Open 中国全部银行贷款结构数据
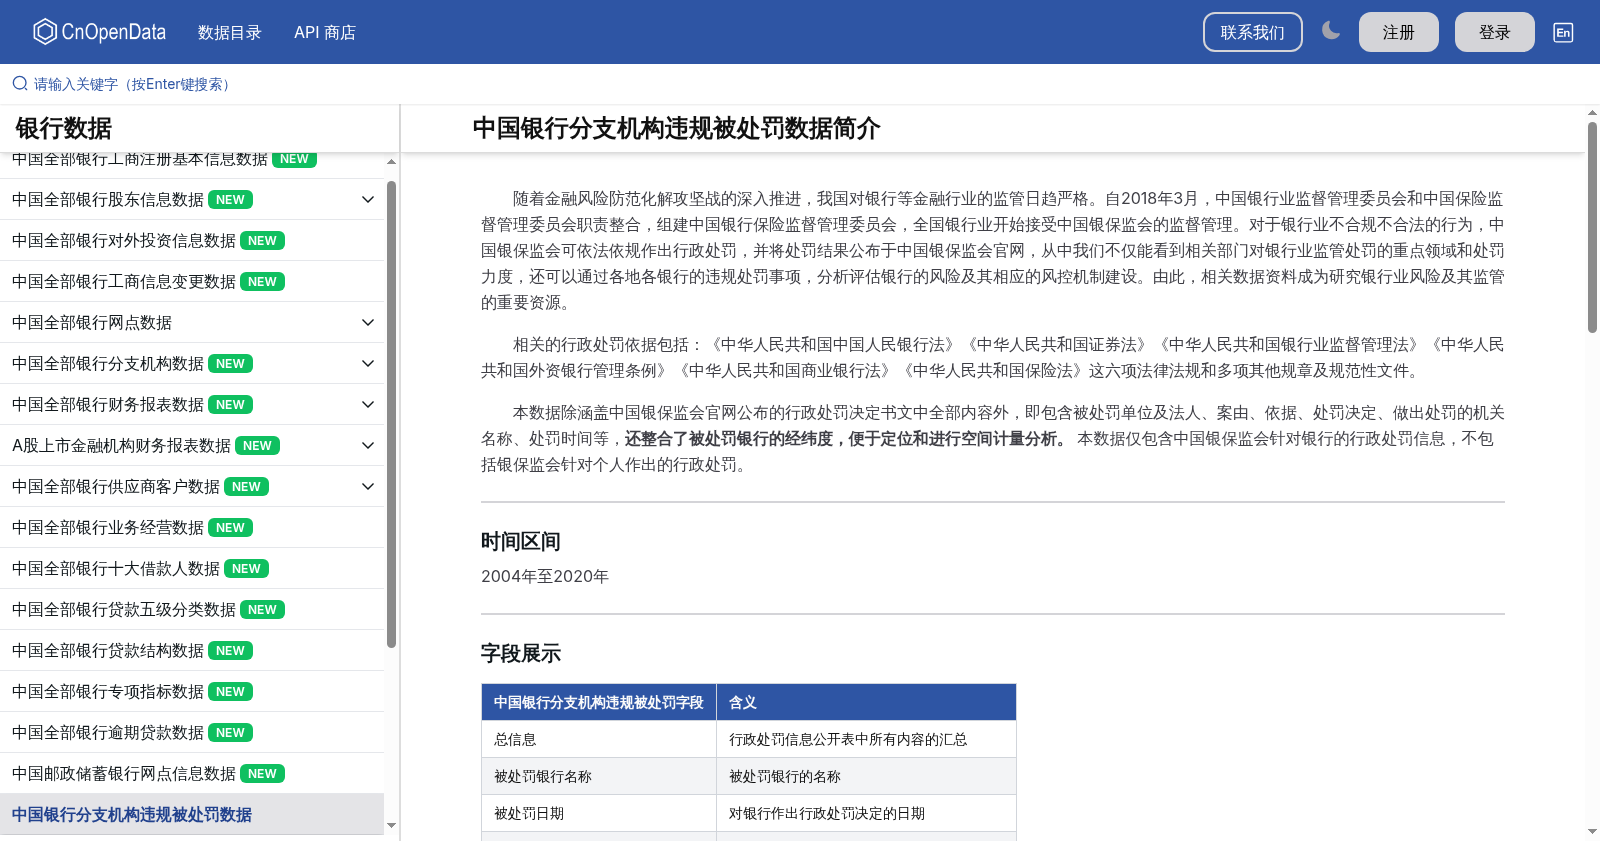This screenshot has height=857, width=1600. [192, 650]
